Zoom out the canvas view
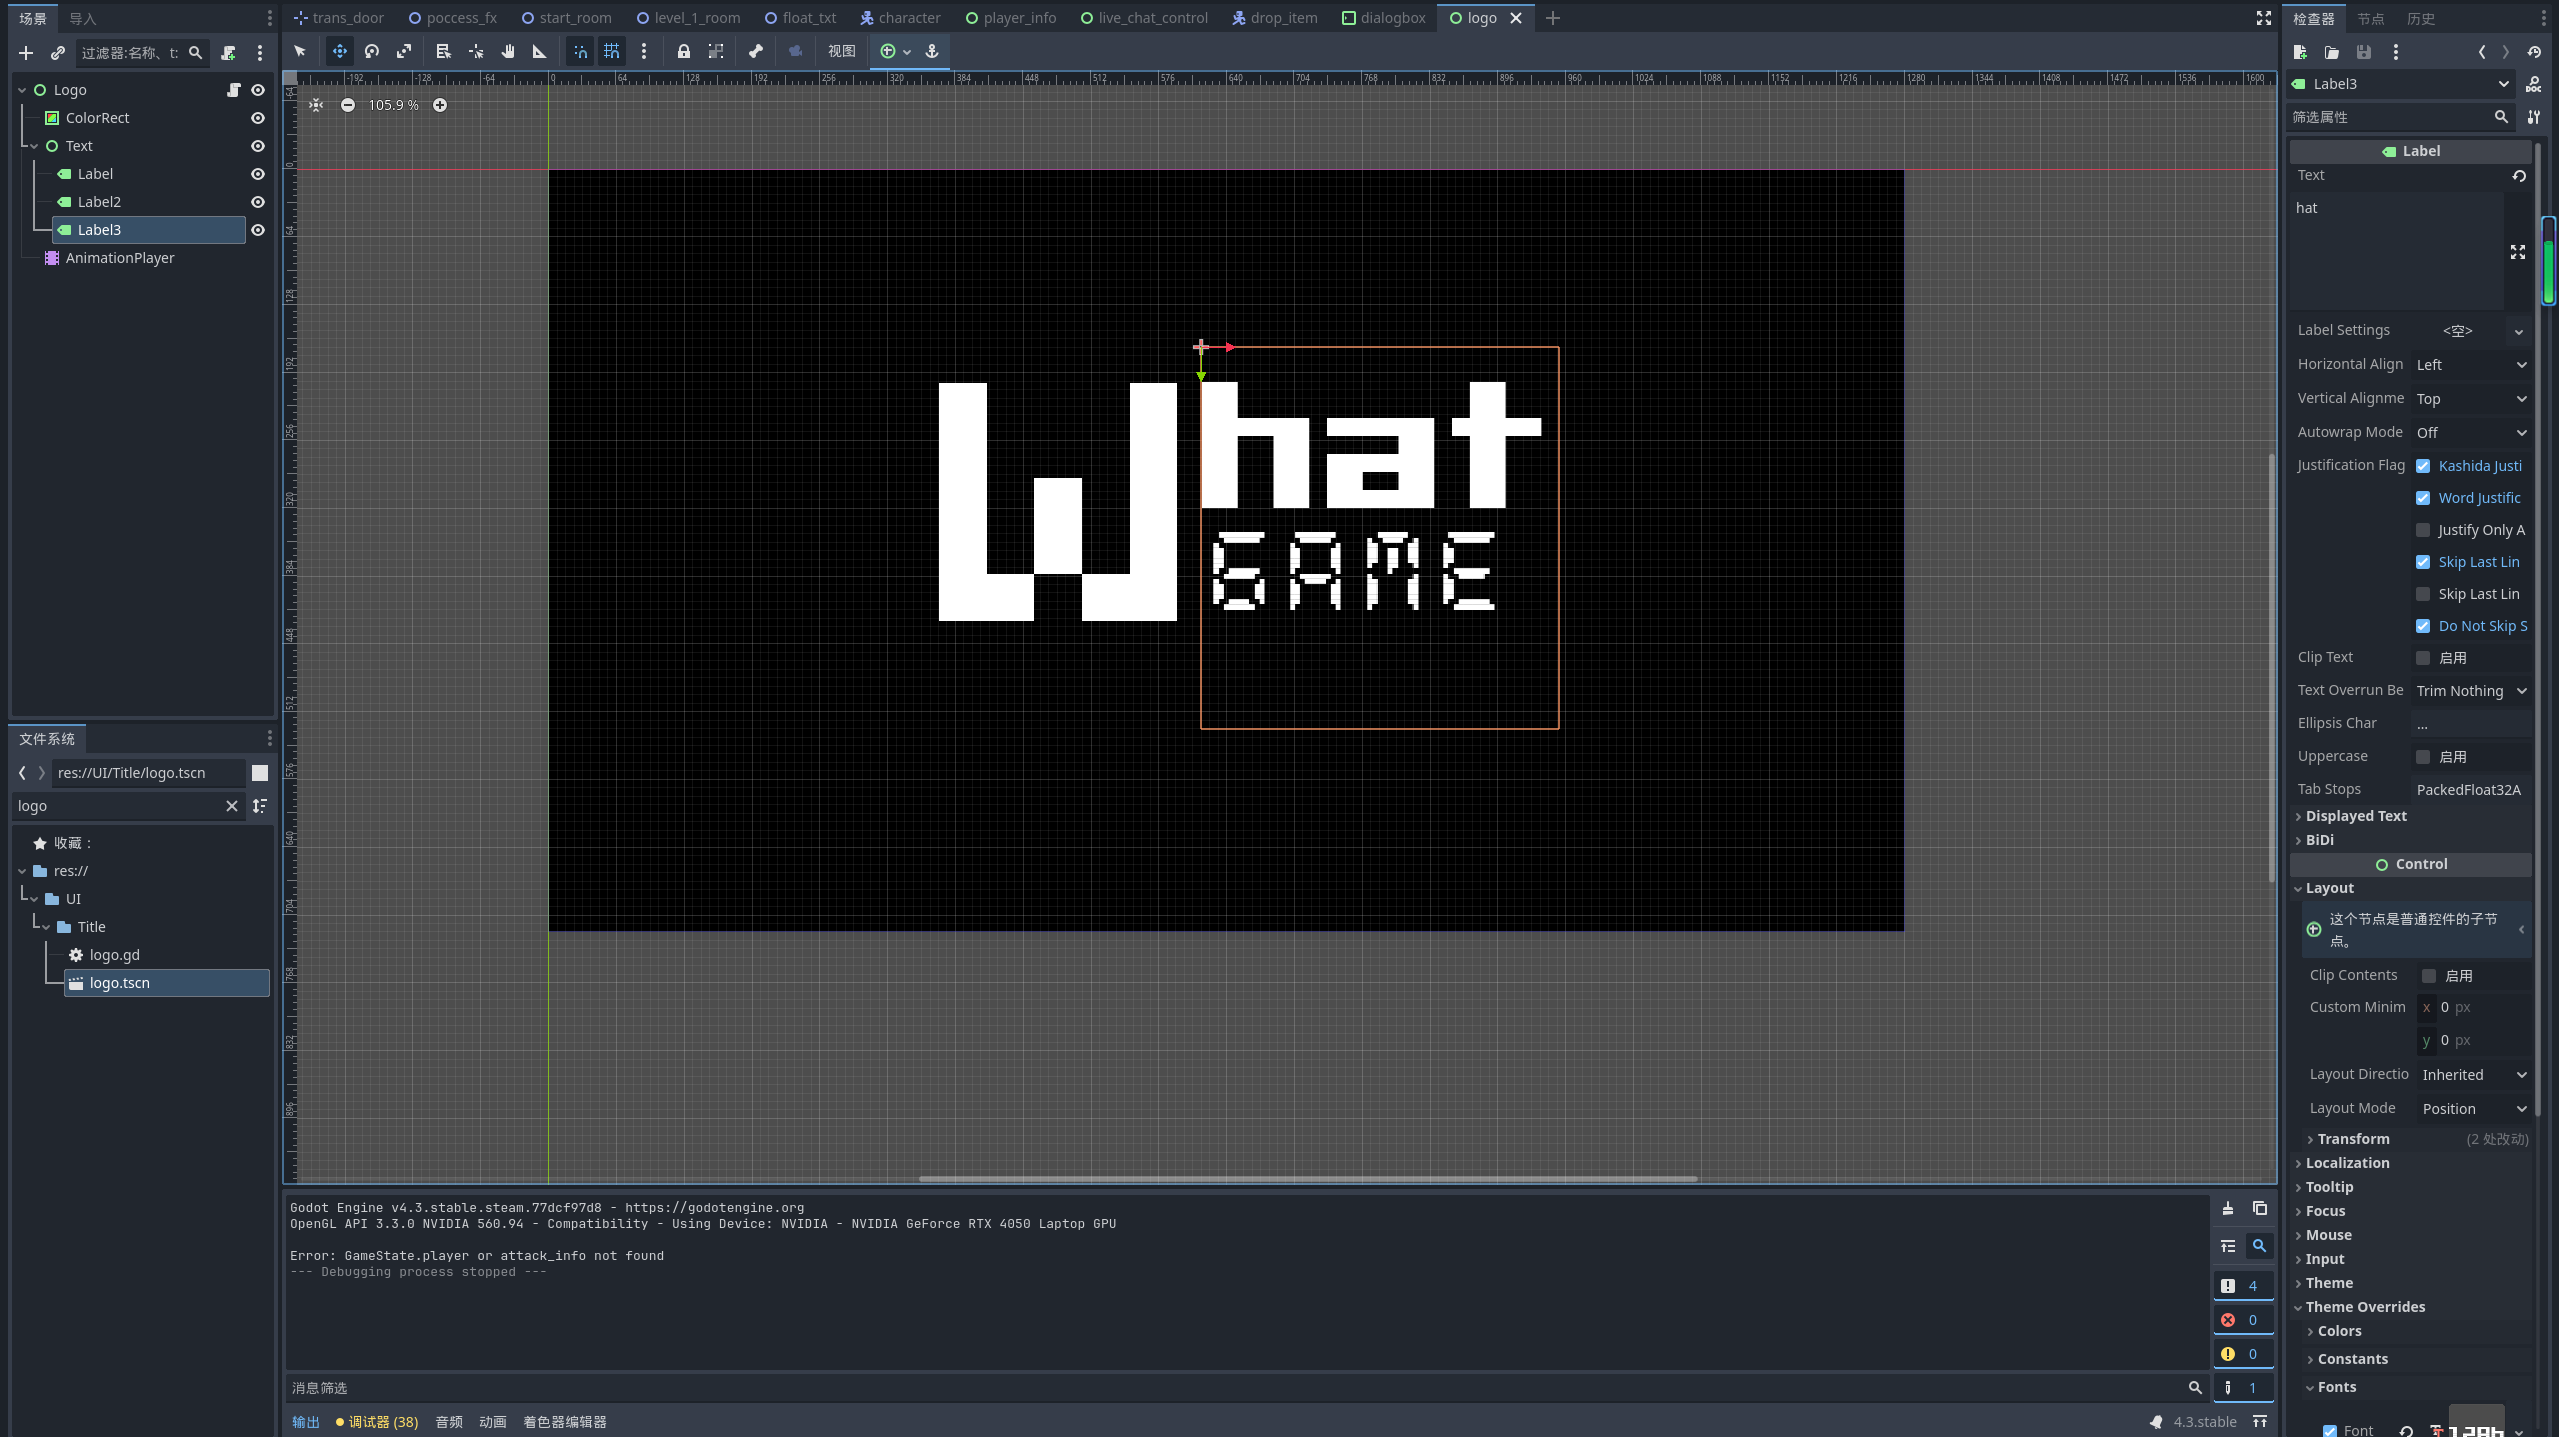Screen dimensions: 2559x1437 (x=348, y=105)
